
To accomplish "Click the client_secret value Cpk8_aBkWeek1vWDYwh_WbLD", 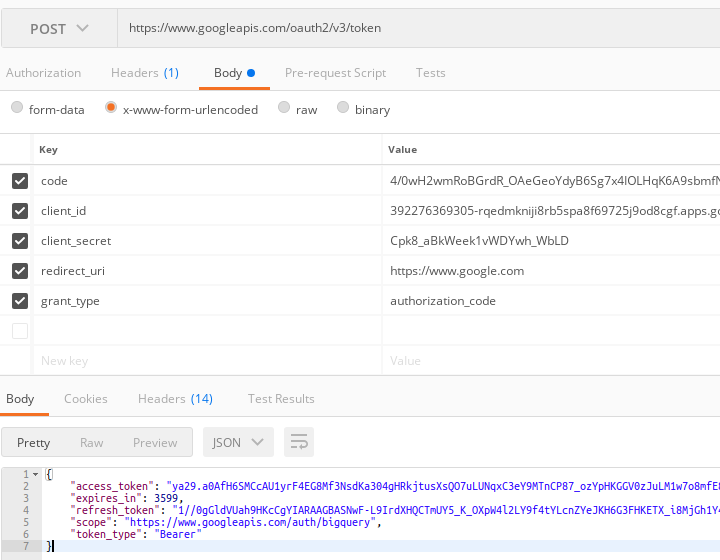I will tap(551, 241).
